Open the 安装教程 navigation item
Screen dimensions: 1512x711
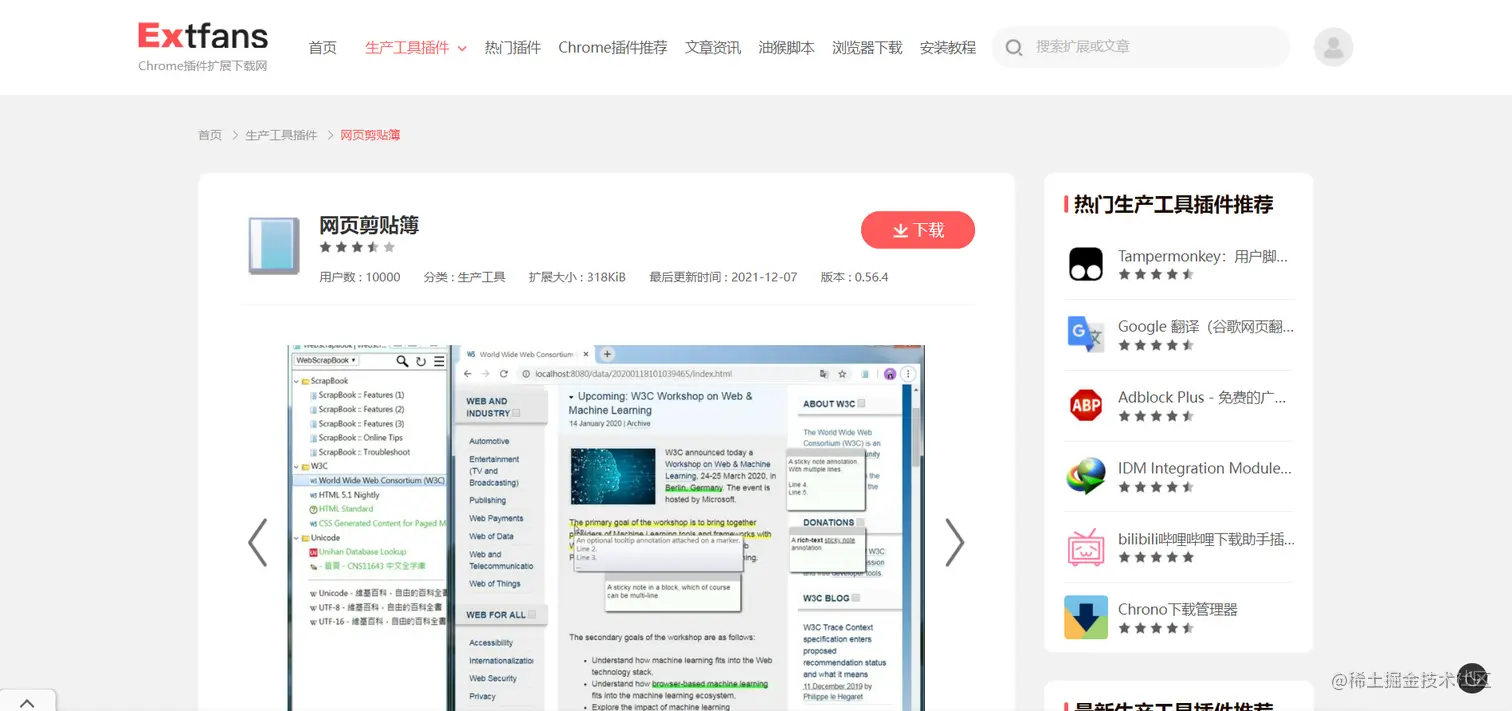click(948, 48)
